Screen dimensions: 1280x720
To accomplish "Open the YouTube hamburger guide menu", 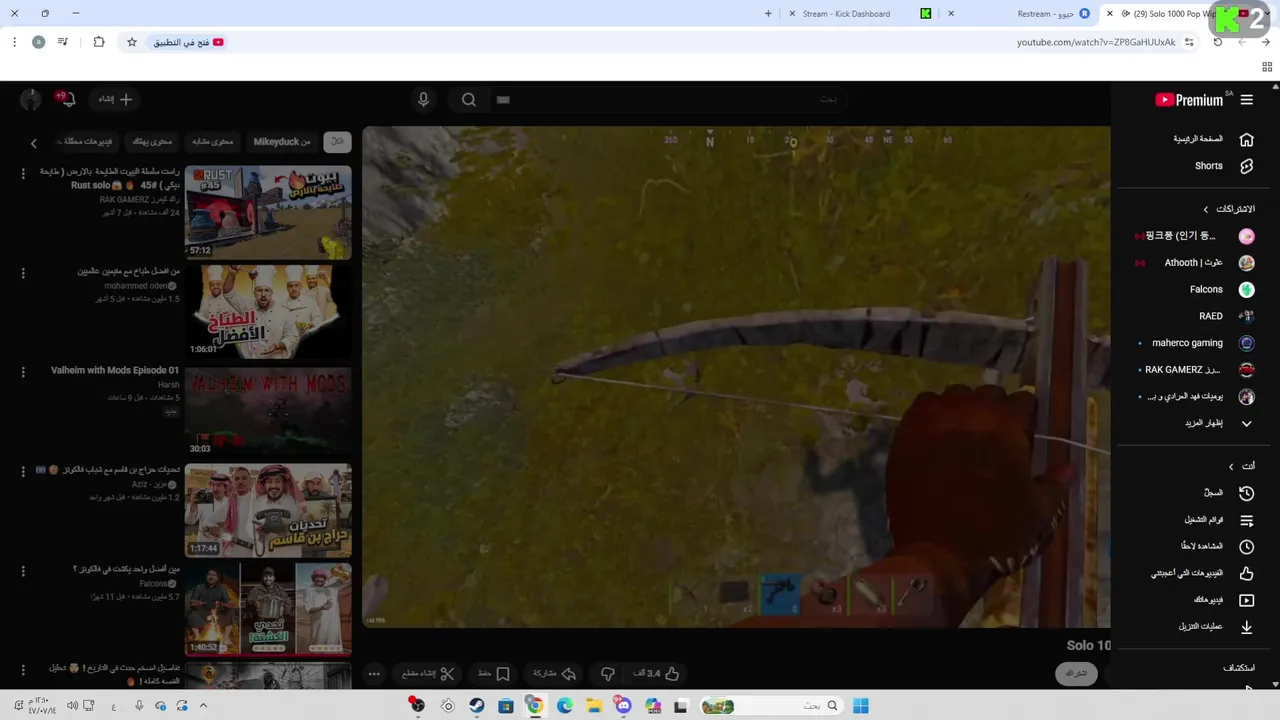I will [x=1246, y=100].
